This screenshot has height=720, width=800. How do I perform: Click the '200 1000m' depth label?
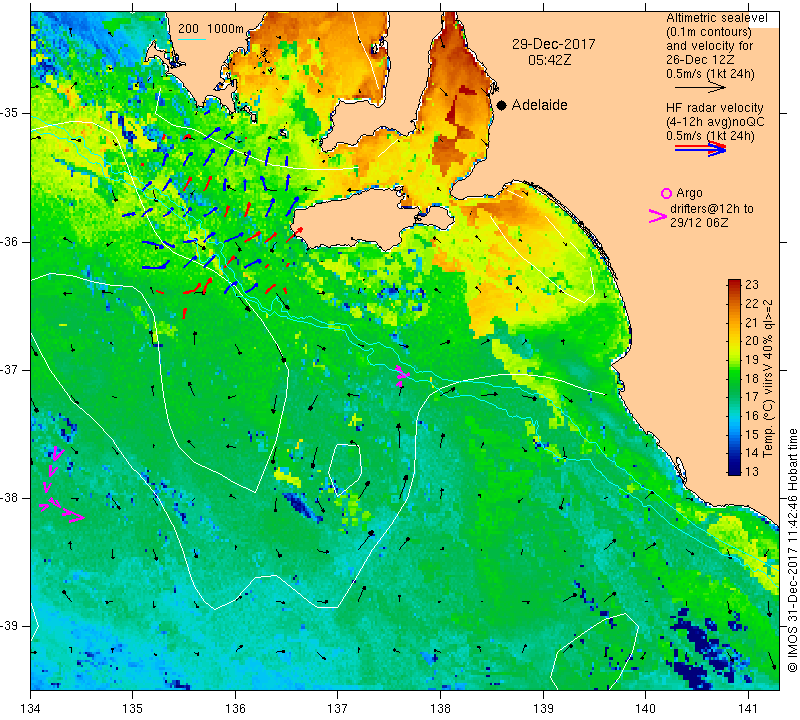coord(211,29)
